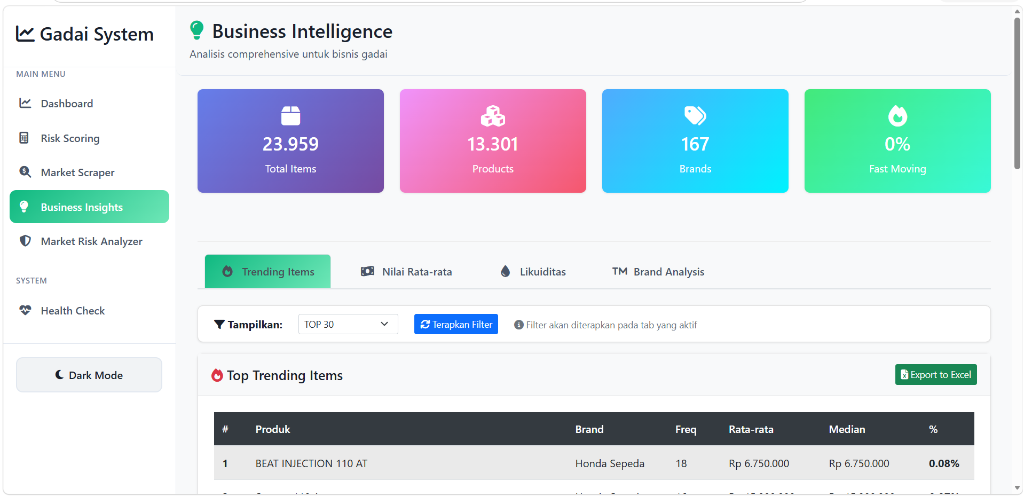Click the TM trademark icon on Brand Analysis tab
The height and width of the screenshot is (496, 1024).
click(x=620, y=271)
